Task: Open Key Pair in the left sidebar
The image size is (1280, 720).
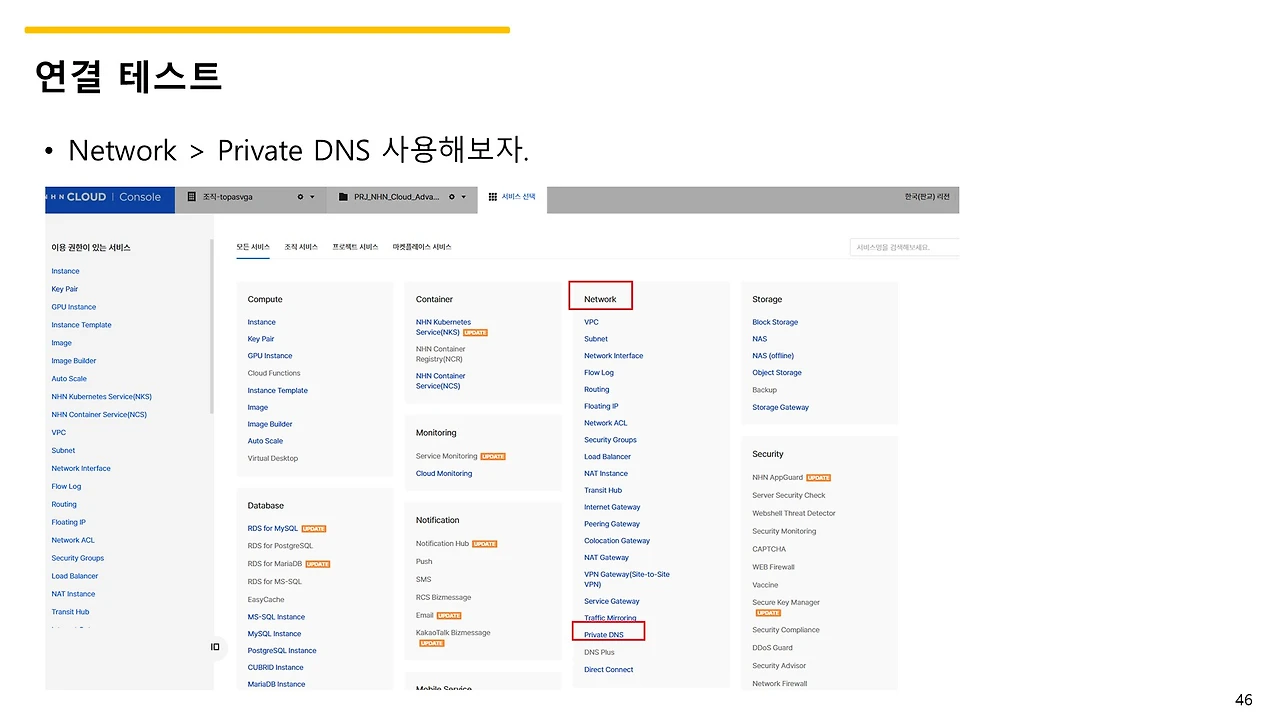Action: coord(65,289)
